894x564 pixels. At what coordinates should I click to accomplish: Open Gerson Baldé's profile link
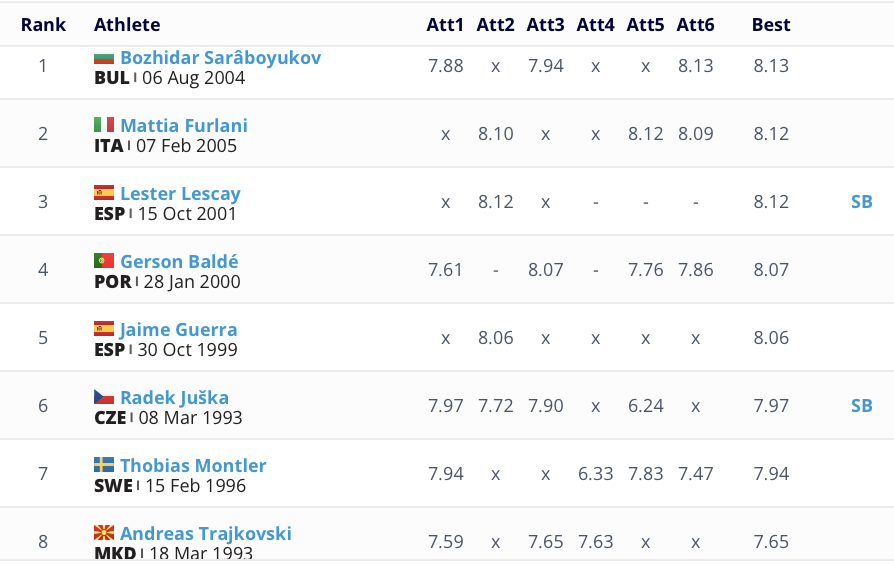179,262
